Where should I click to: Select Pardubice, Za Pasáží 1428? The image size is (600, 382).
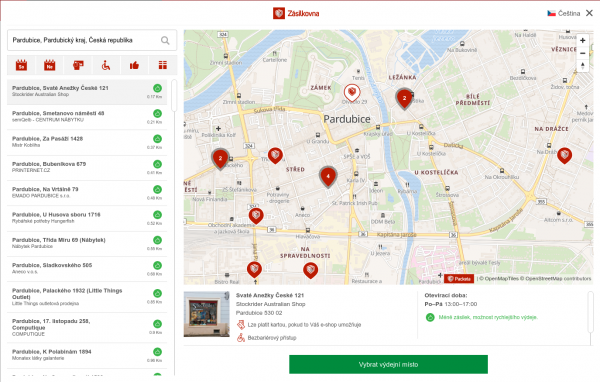[x=87, y=142]
